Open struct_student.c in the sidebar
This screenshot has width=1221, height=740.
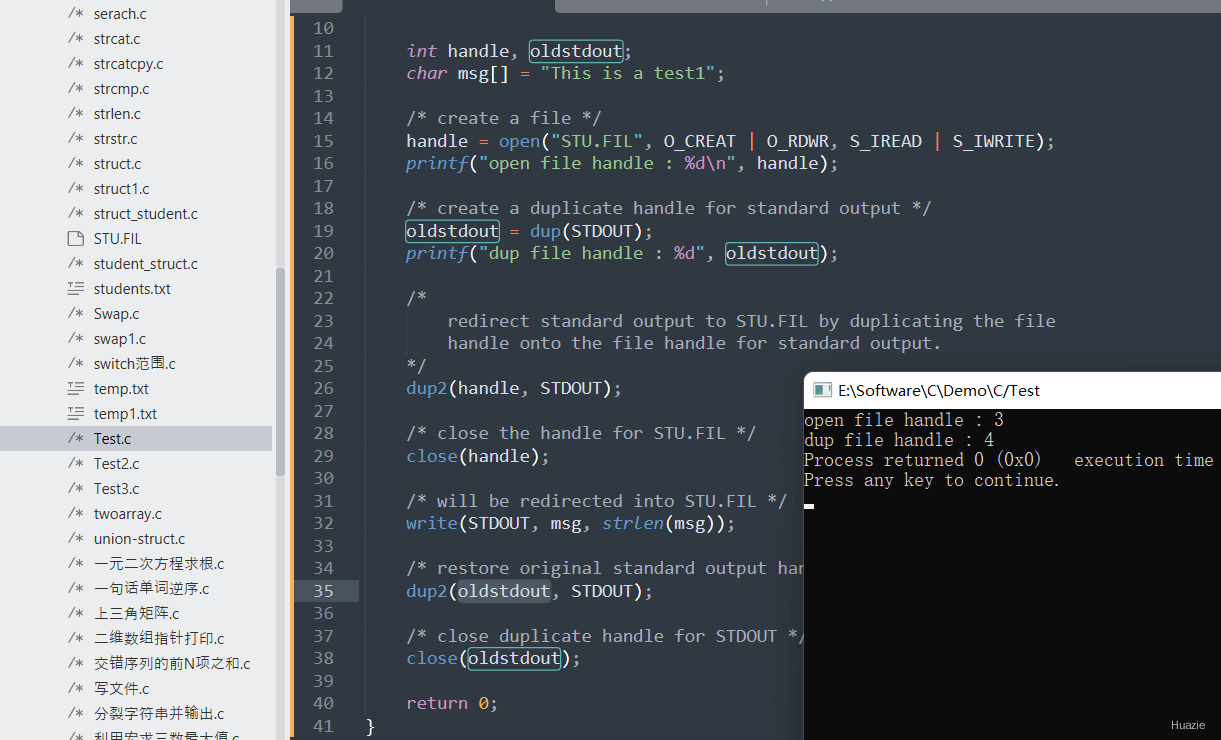point(146,214)
